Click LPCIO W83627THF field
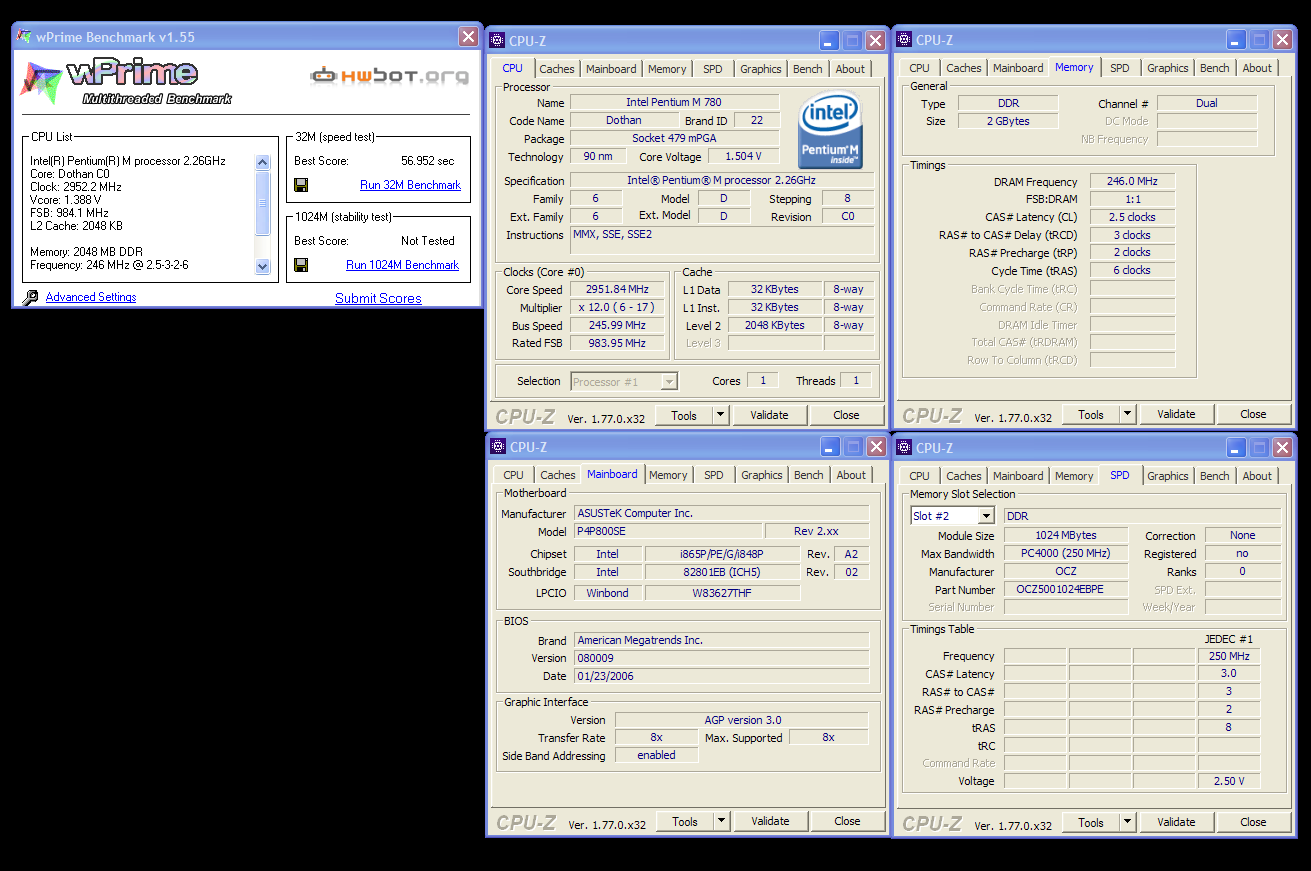 [722, 592]
